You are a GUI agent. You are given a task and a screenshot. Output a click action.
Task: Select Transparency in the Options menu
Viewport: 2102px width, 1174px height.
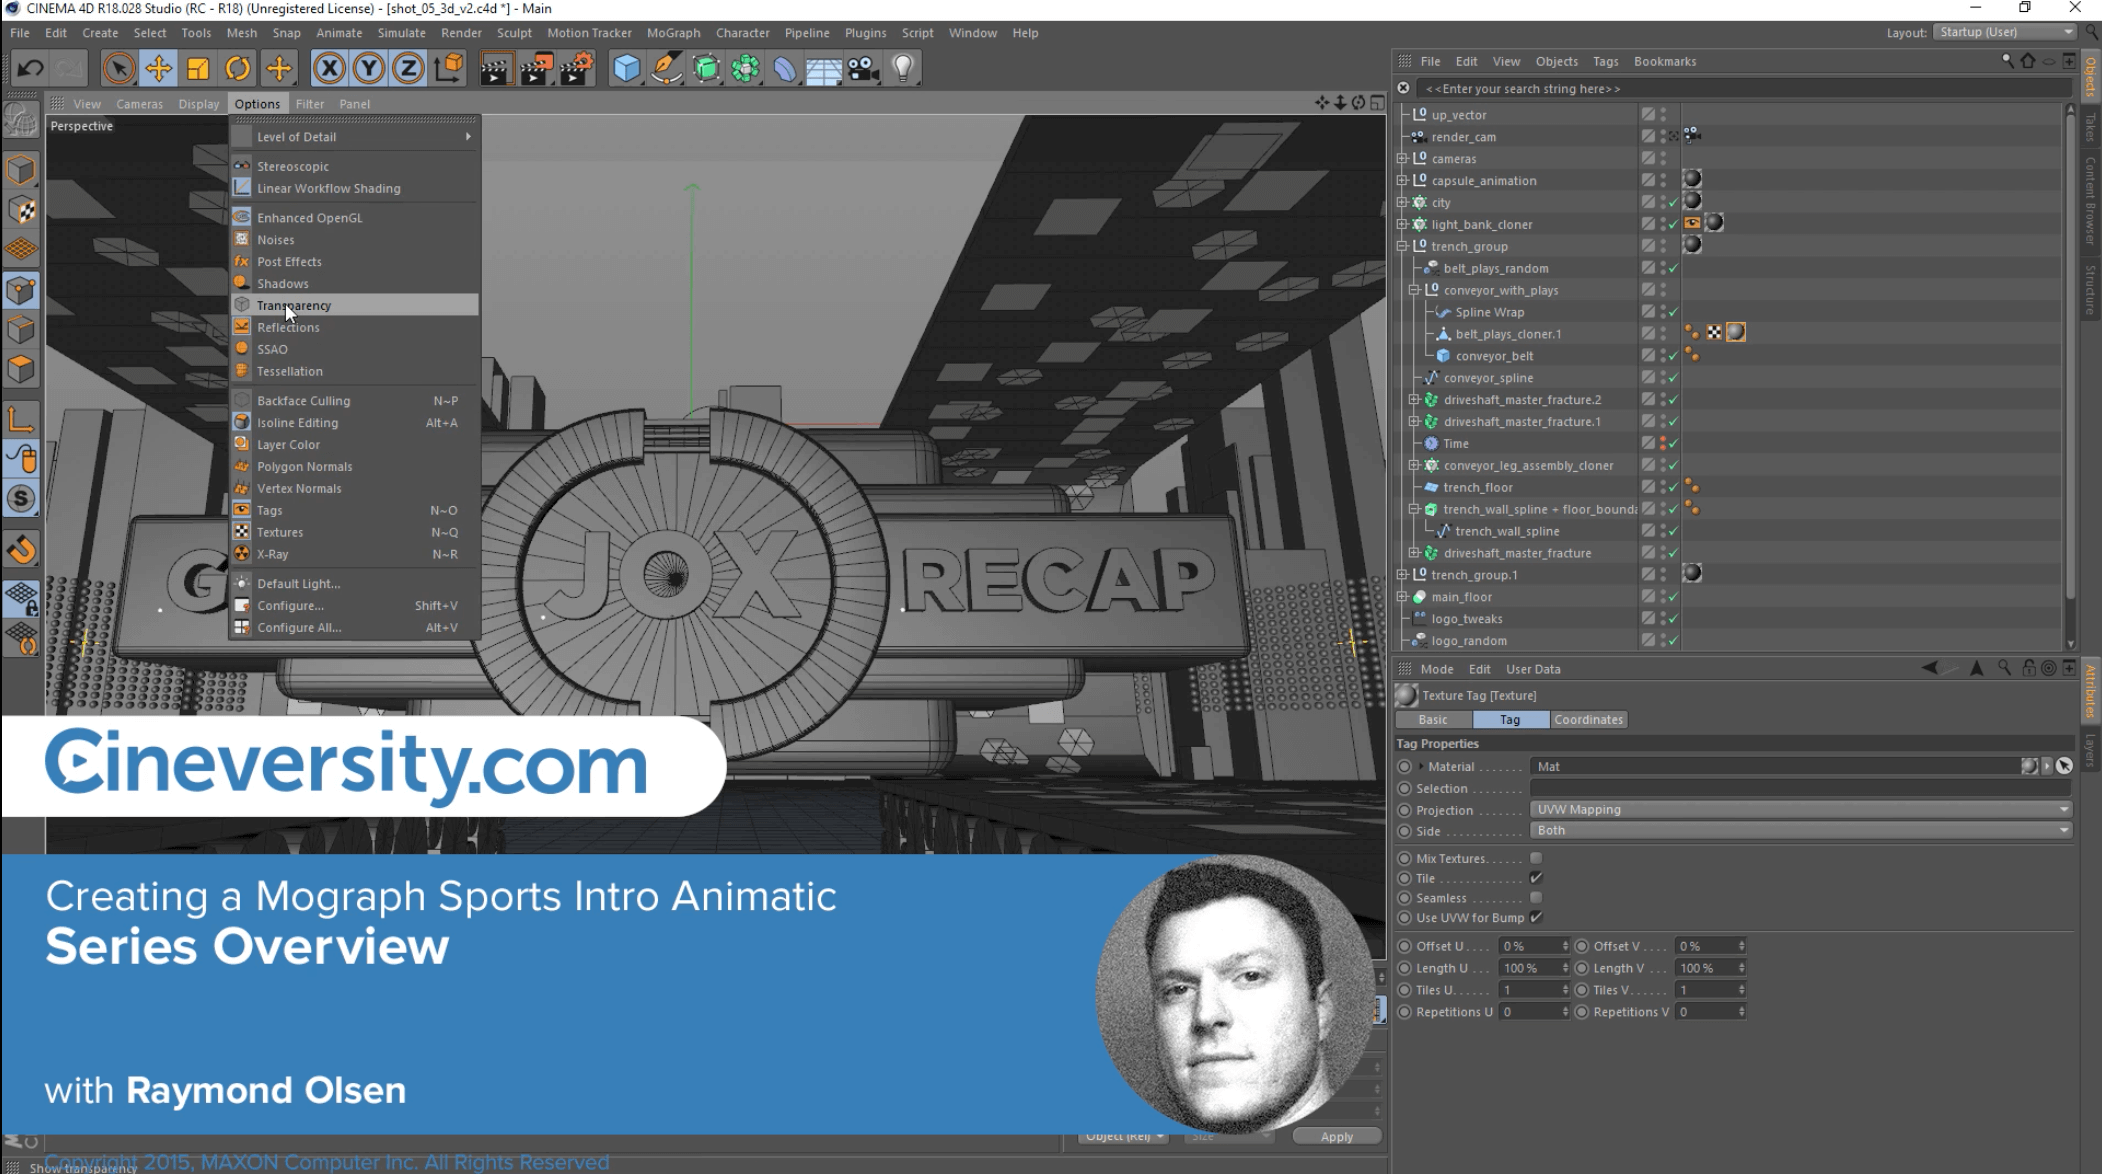tap(294, 306)
